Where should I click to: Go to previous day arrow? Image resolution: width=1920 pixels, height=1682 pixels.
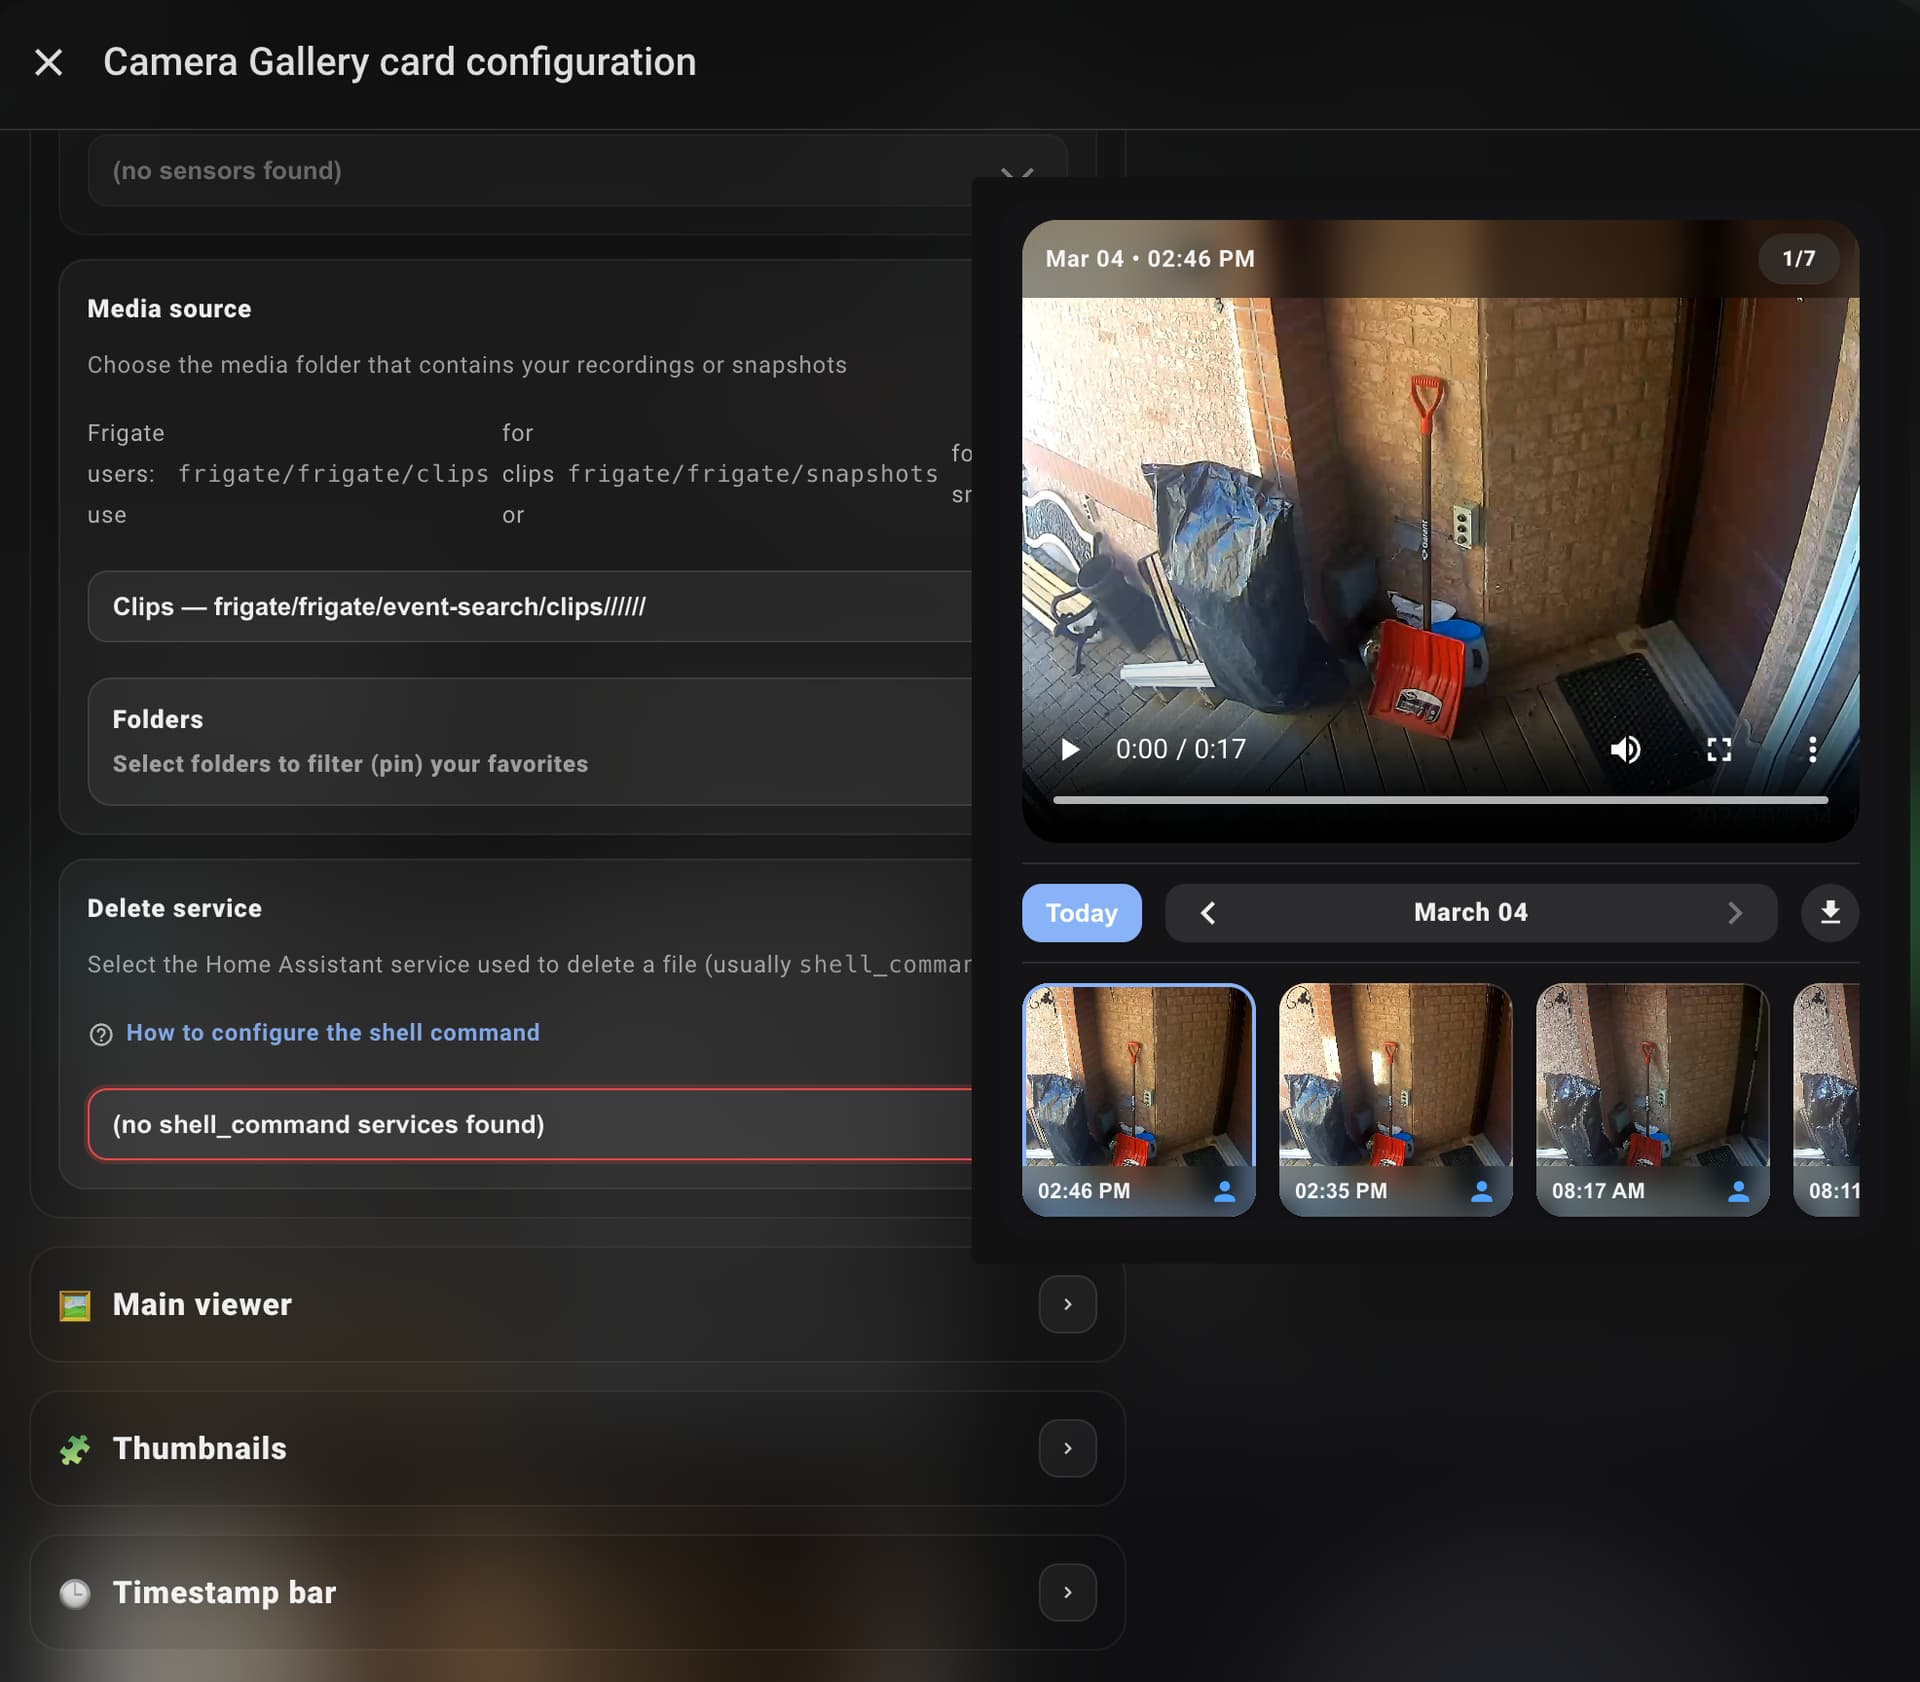coord(1208,912)
